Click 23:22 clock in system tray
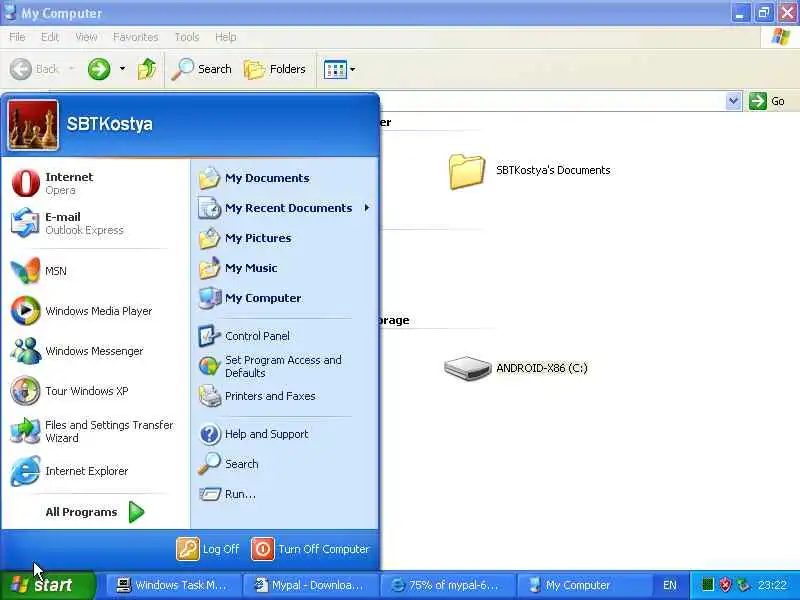 click(772, 585)
